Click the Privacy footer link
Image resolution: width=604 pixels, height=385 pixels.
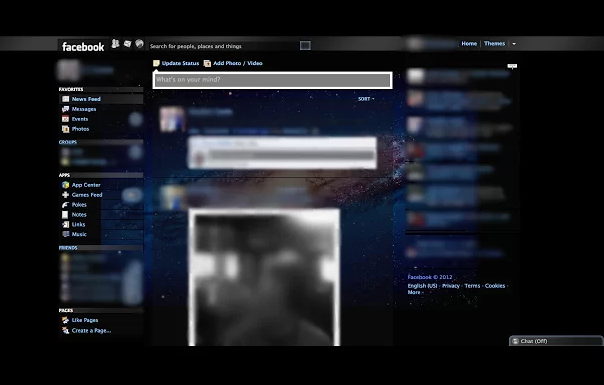pos(451,286)
